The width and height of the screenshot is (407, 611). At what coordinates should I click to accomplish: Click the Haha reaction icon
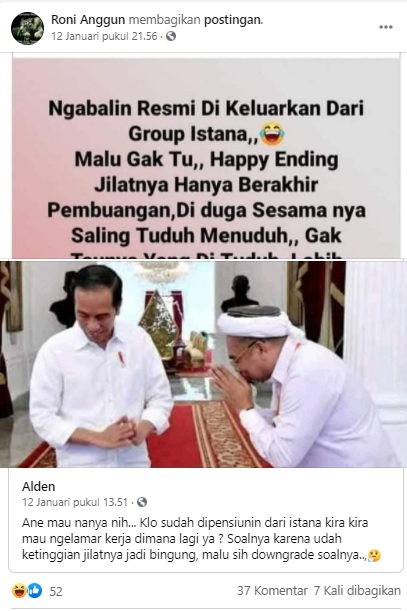[19, 591]
